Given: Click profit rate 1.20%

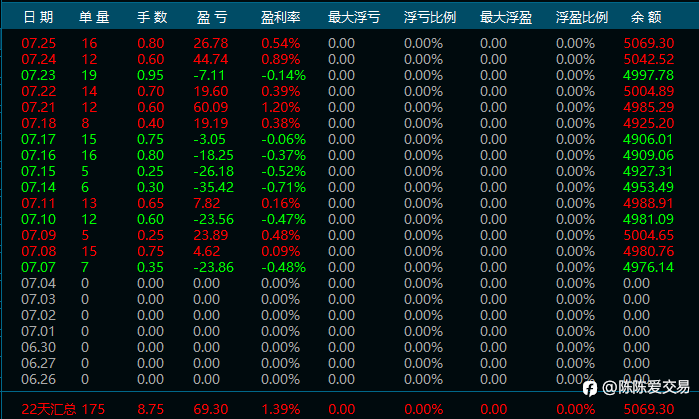Looking at the screenshot, I should (281, 107).
